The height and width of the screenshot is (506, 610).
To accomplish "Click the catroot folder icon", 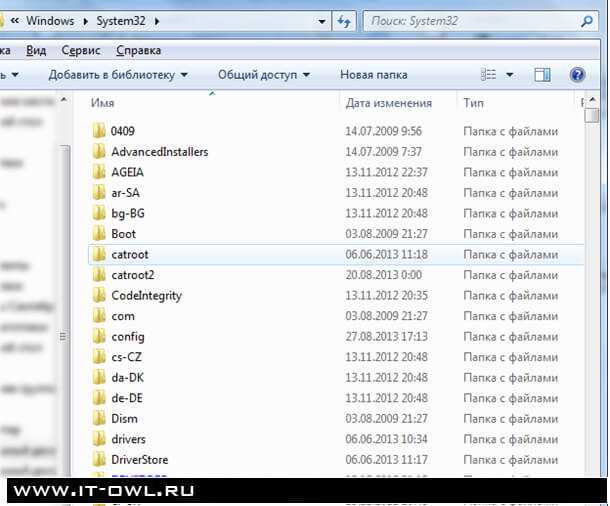I will pos(98,255).
